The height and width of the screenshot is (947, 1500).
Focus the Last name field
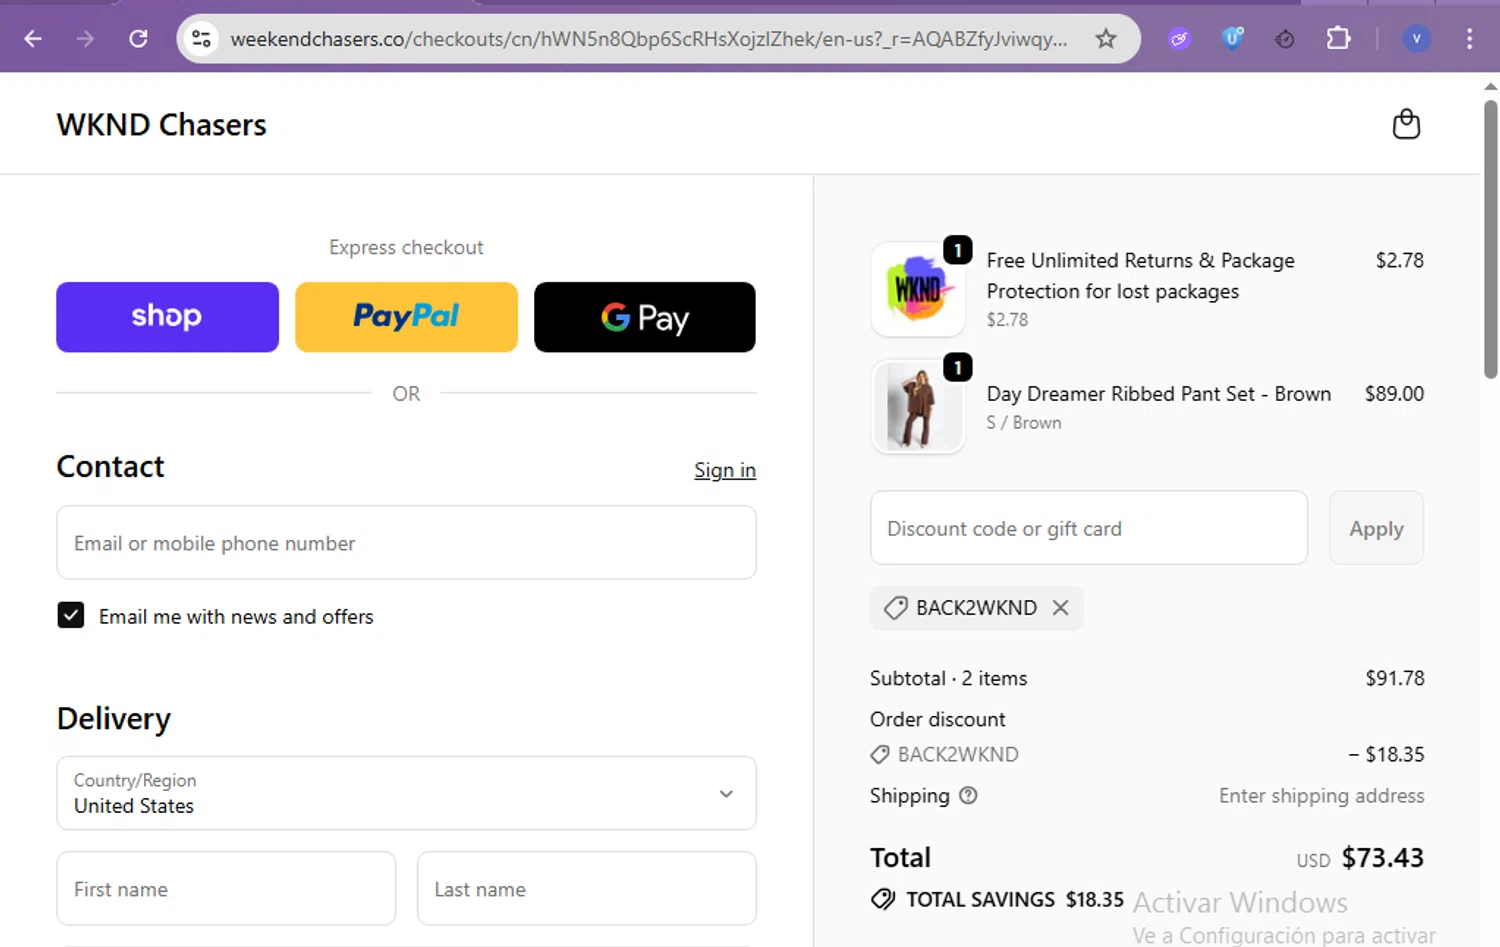[x=586, y=889]
